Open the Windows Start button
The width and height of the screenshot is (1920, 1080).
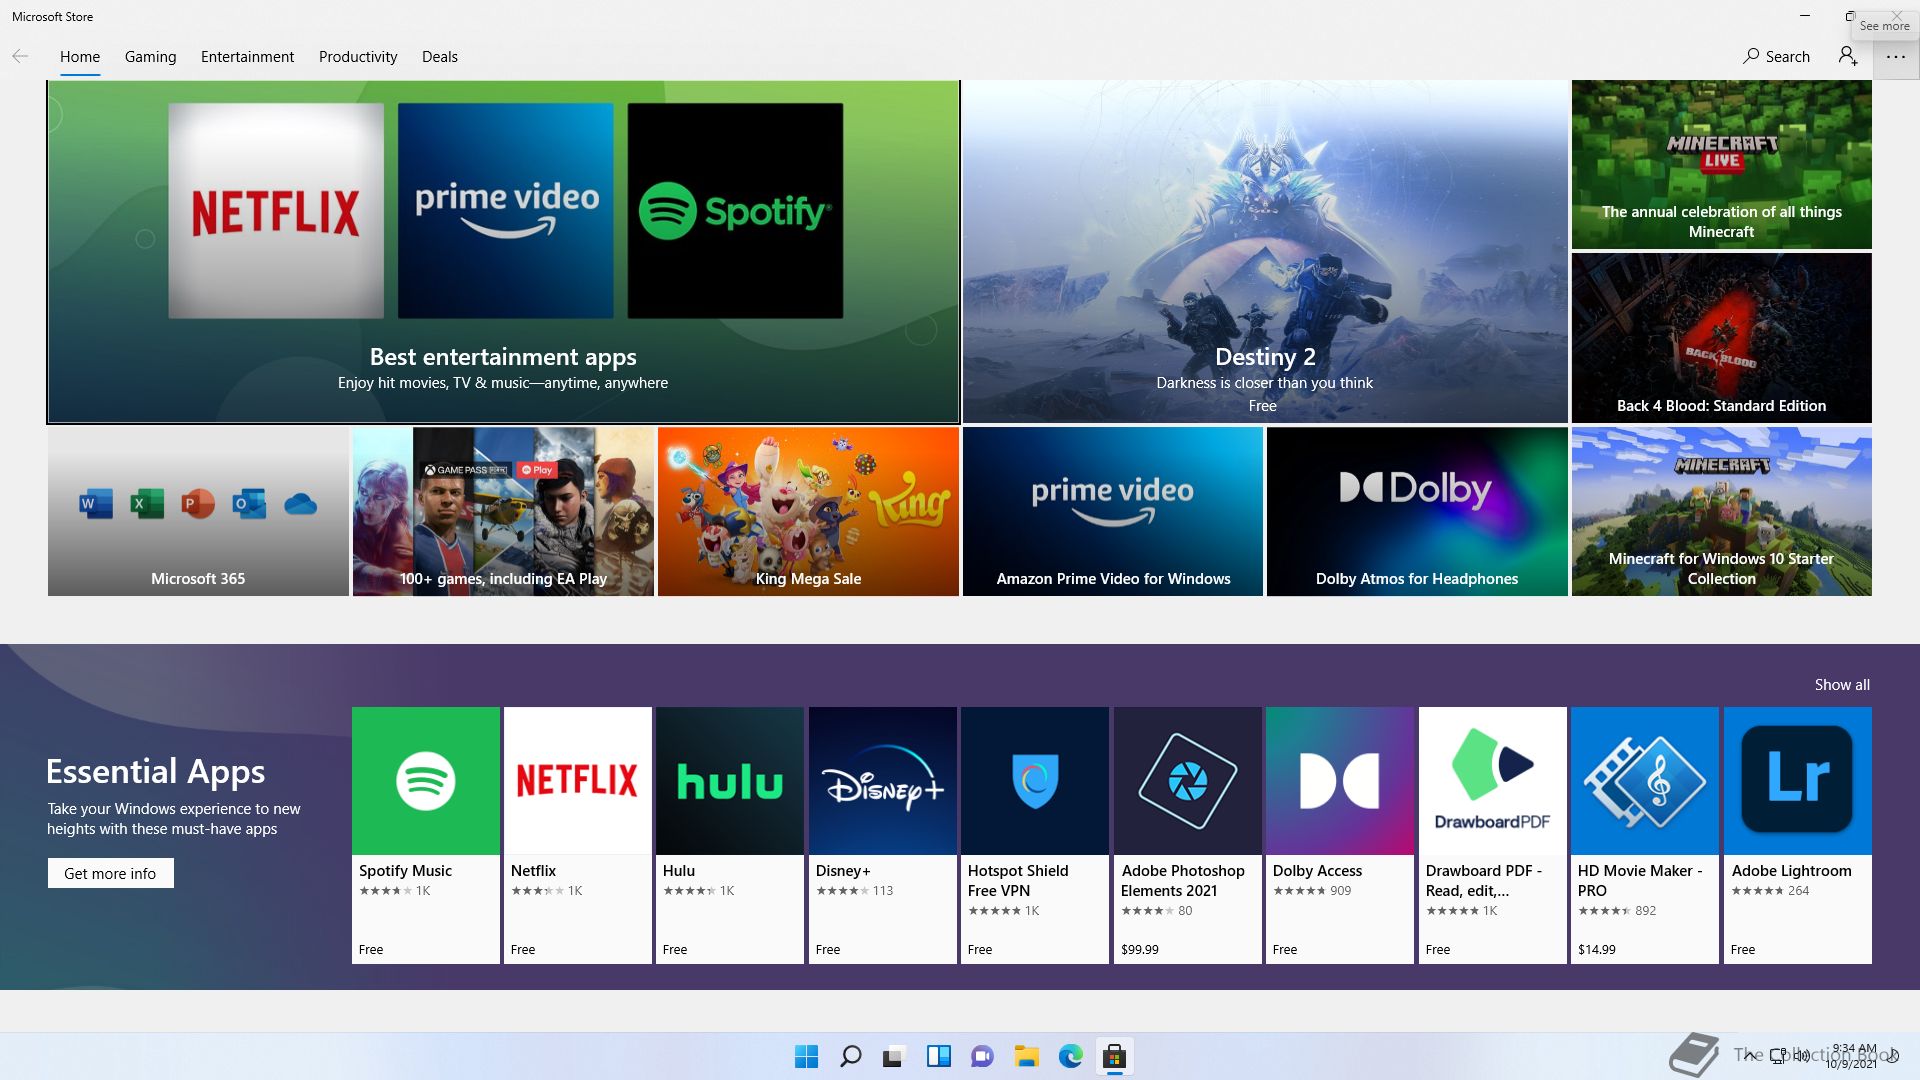point(806,1056)
